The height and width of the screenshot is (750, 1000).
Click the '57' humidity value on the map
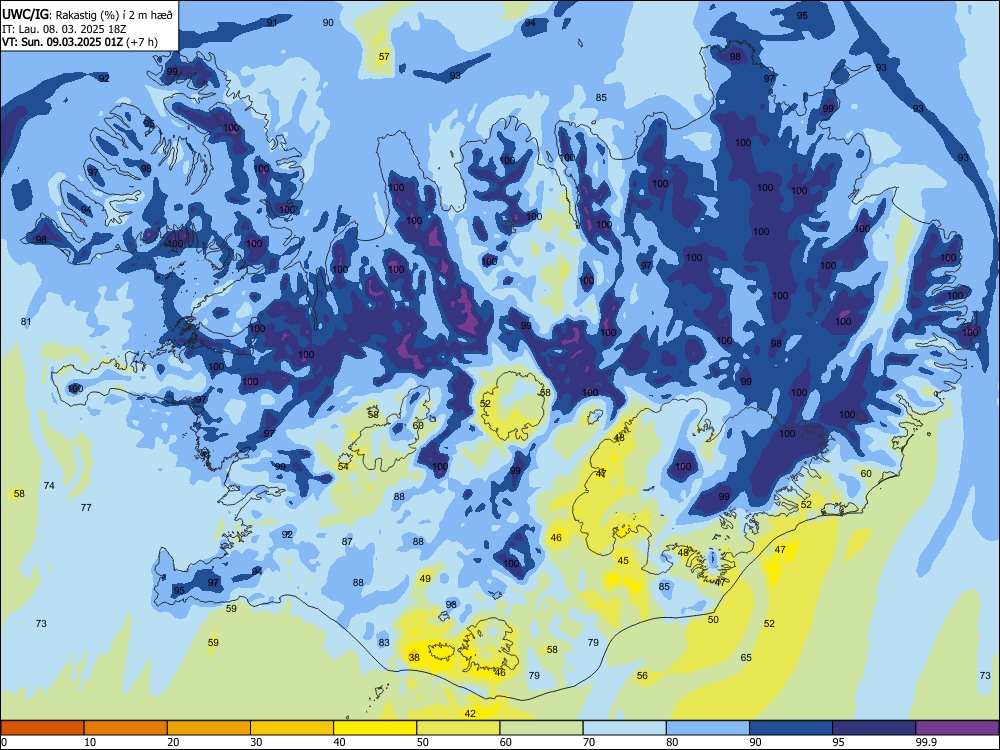pyautogui.click(x=384, y=56)
